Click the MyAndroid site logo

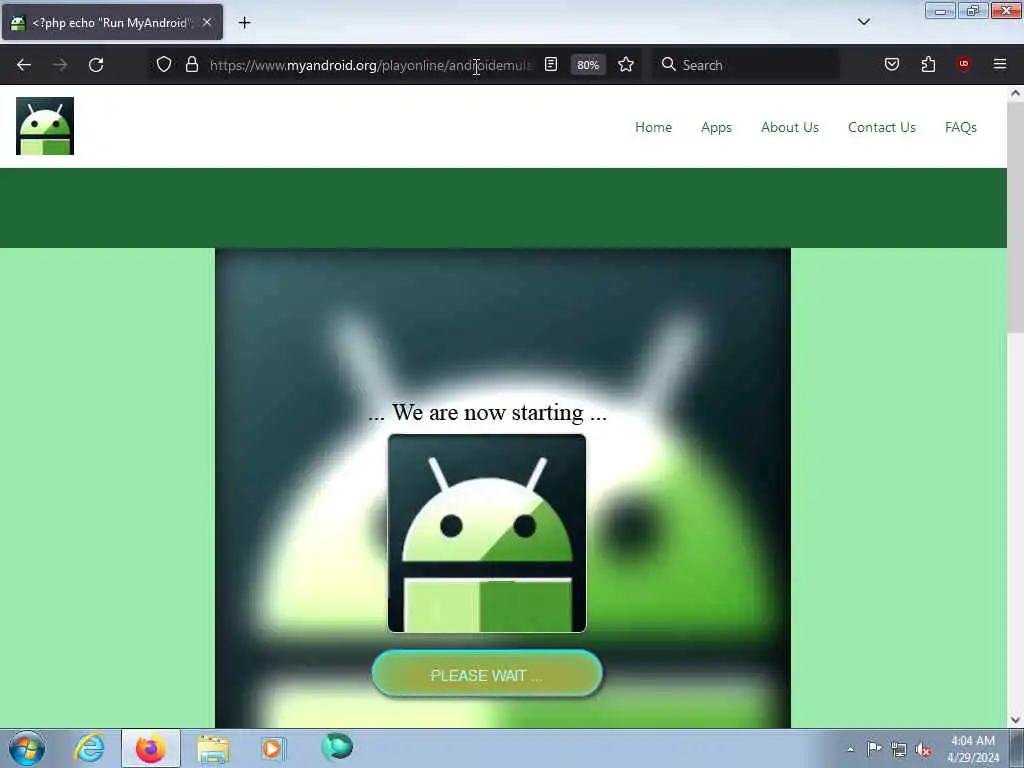pos(44,126)
